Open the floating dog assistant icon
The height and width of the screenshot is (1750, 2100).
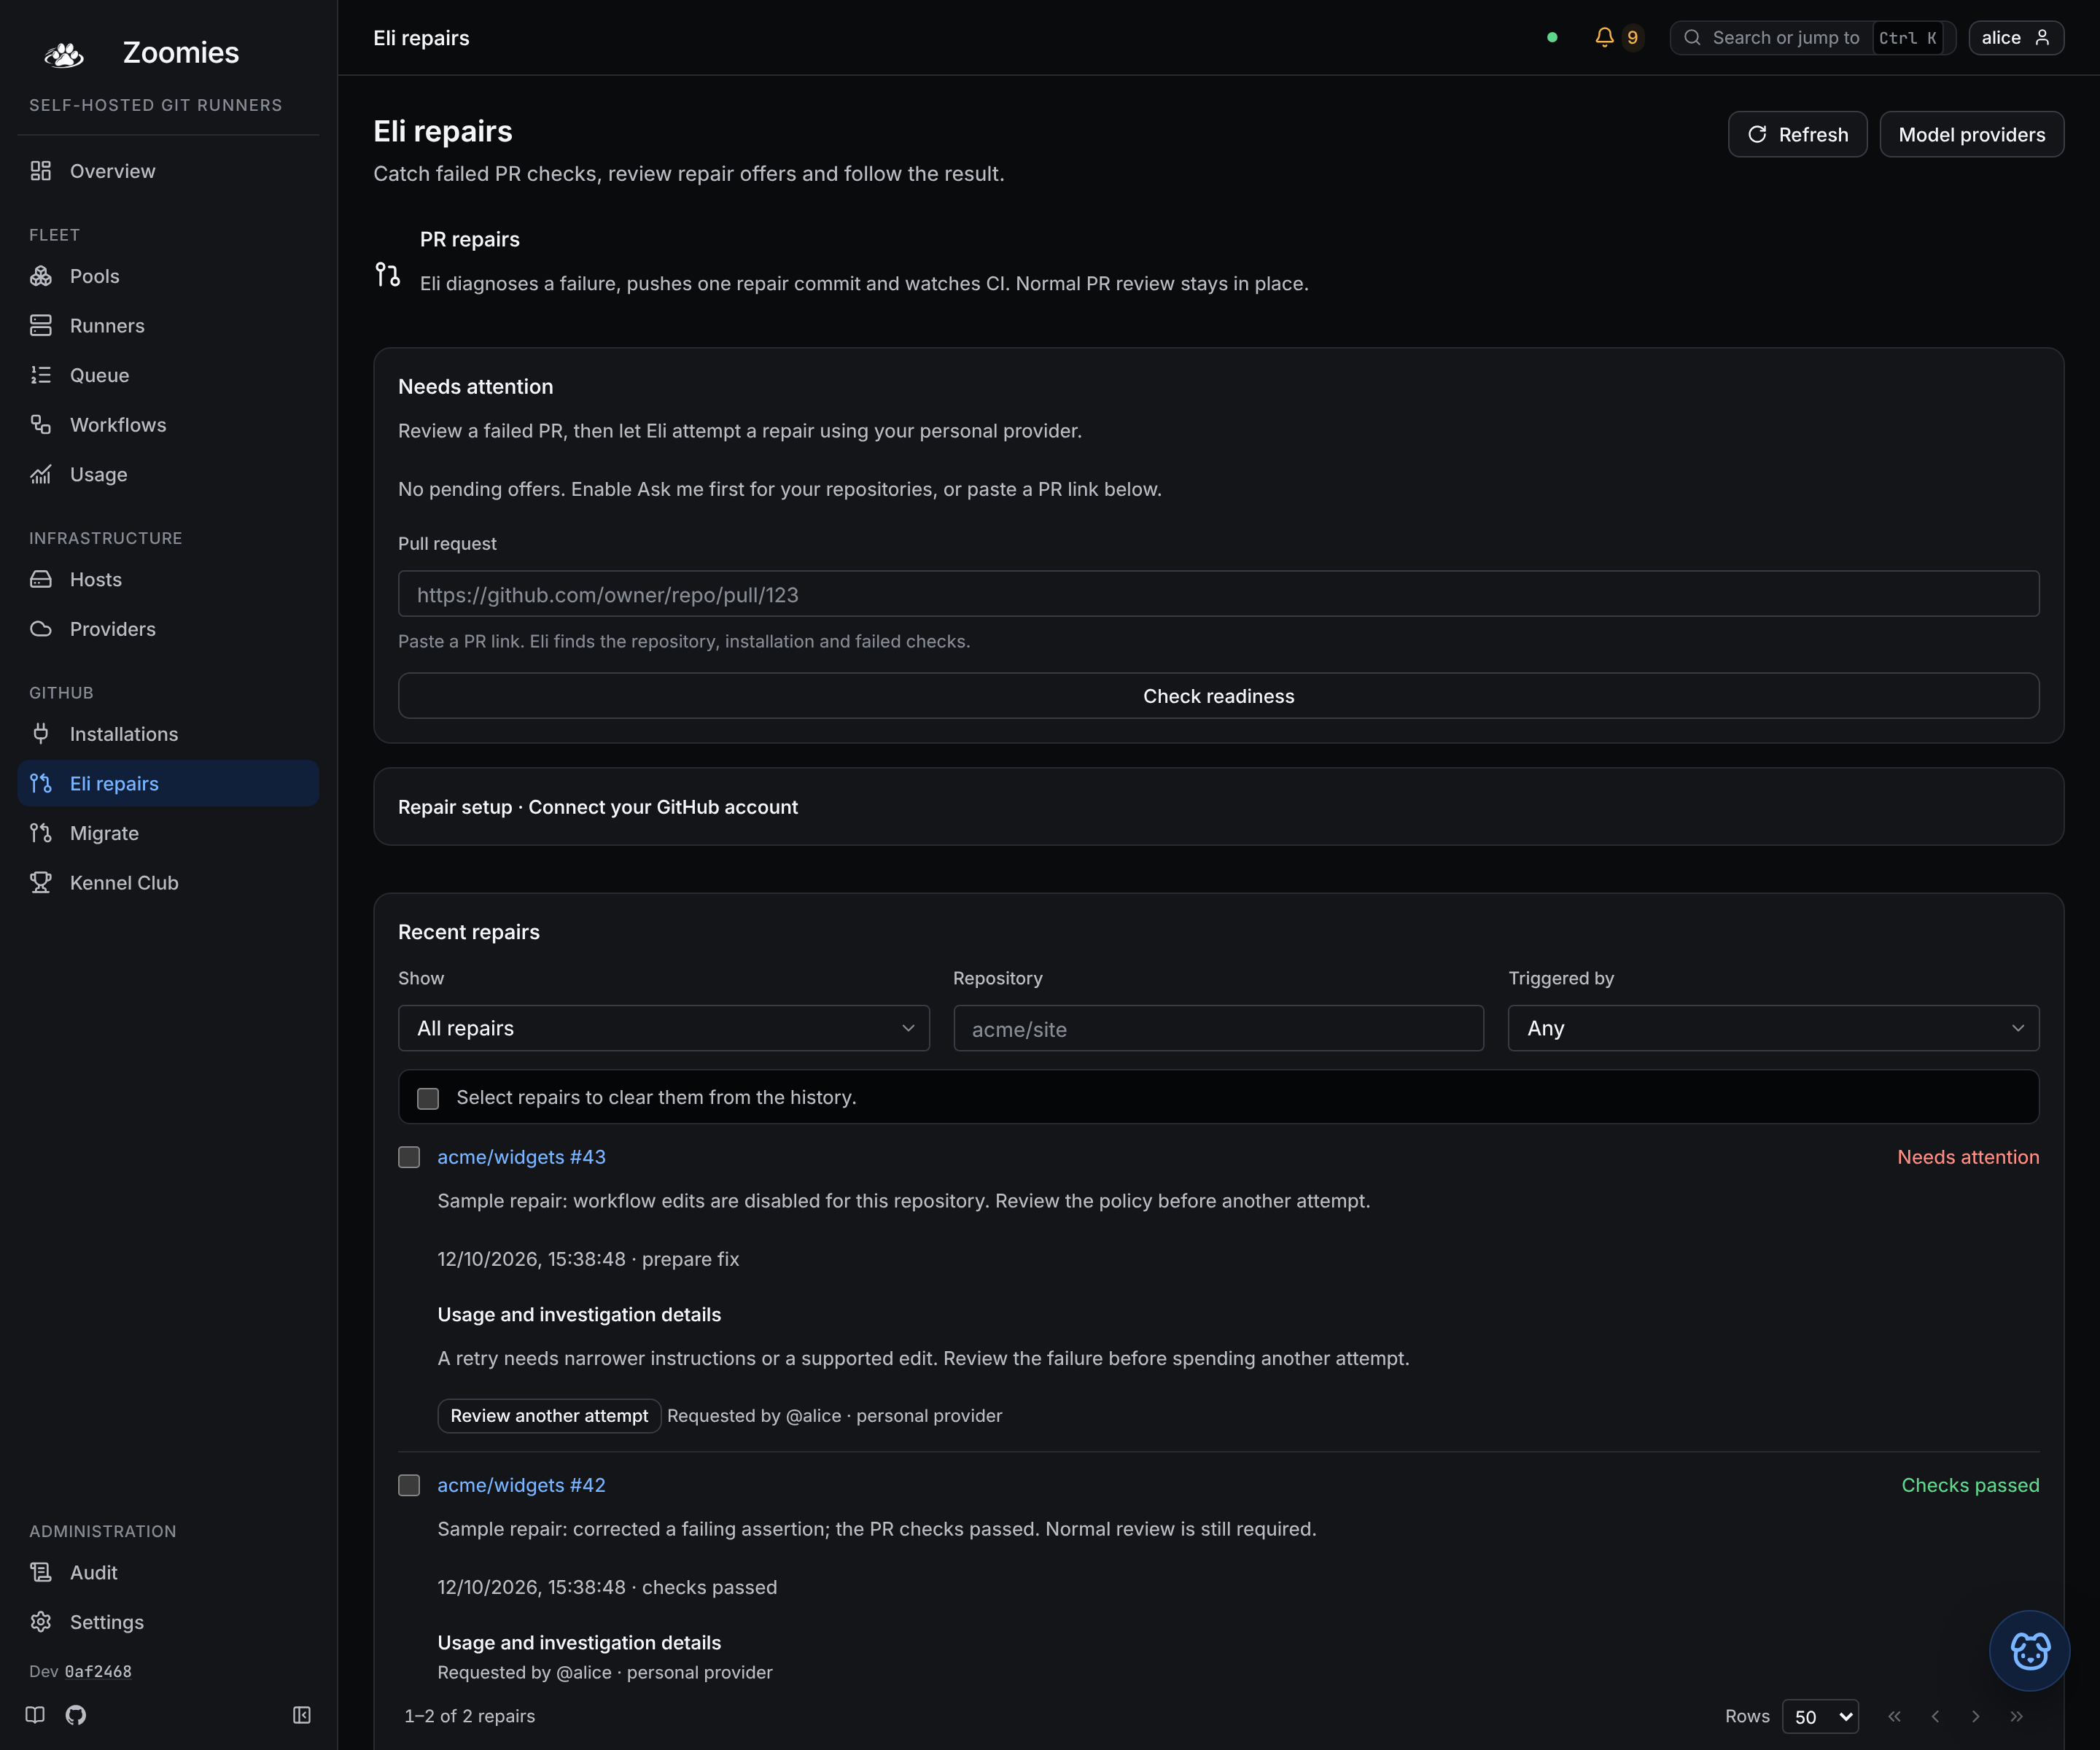2030,1650
